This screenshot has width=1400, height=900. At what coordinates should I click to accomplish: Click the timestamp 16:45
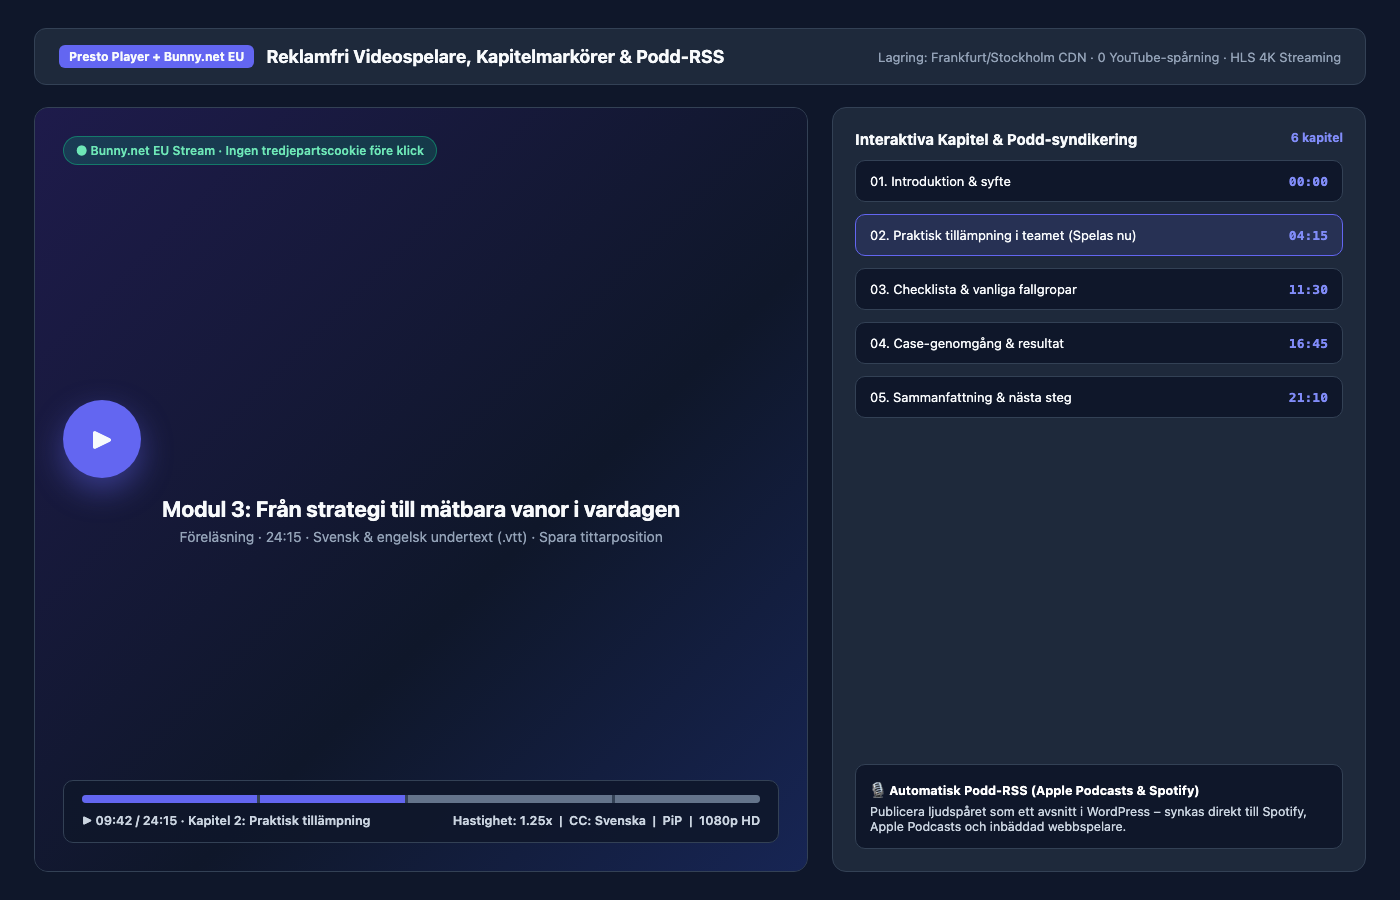(x=1308, y=344)
